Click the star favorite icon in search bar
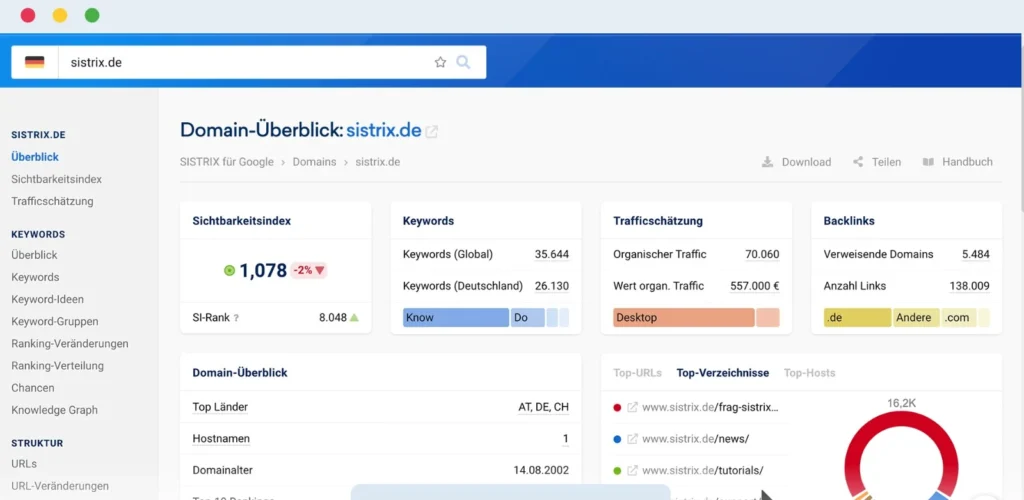This screenshot has width=1024, height=500. [x=440, y=62]
